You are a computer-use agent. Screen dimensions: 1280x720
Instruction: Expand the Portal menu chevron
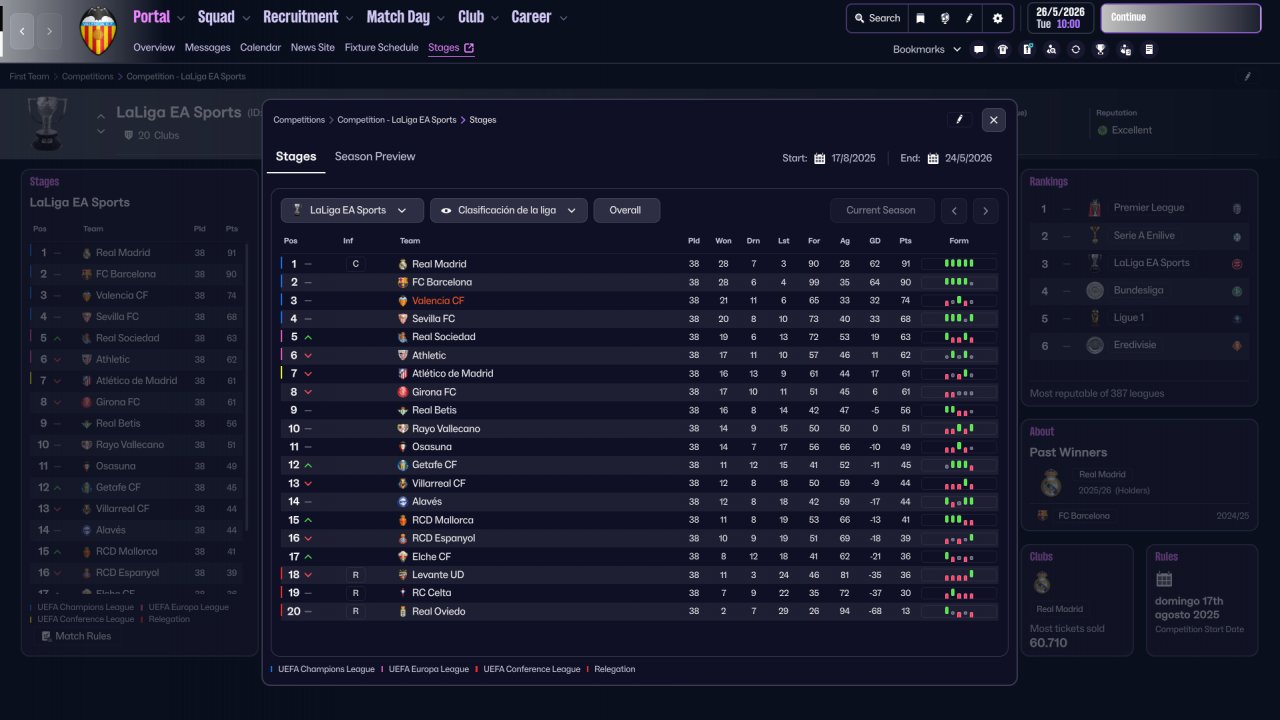[181, 18]
